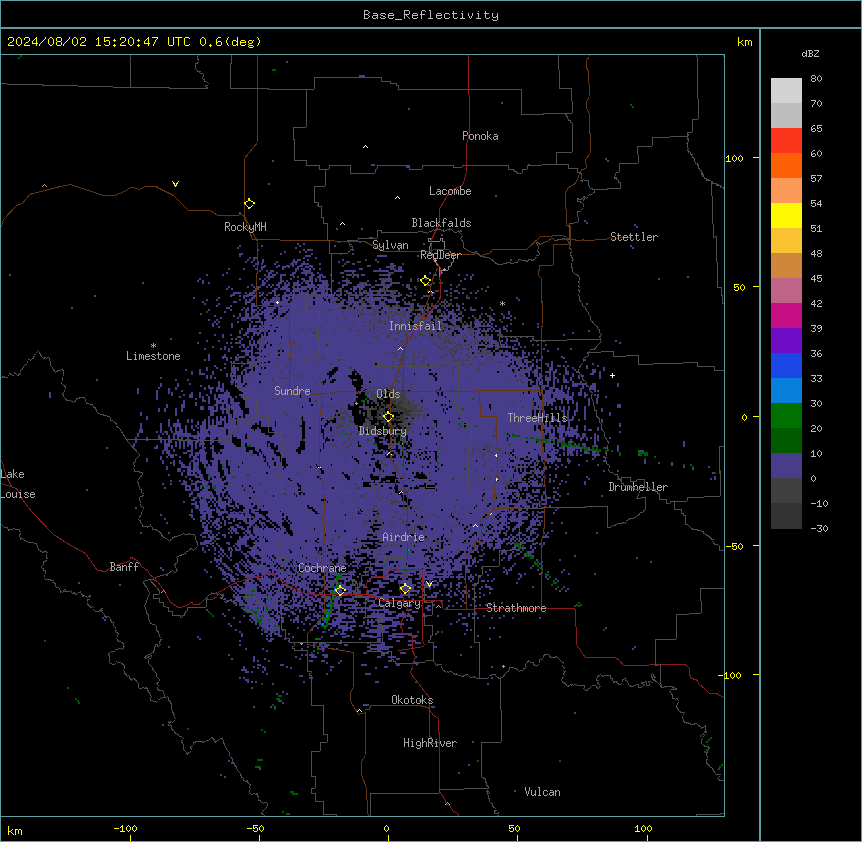Click the light gray 70–80 dBZ swatch

point(786,91)
